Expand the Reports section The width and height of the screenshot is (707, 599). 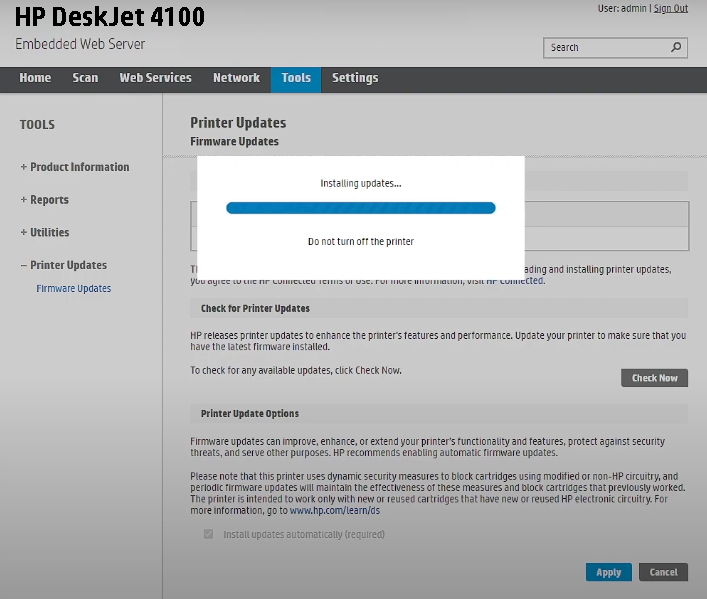(45, 200)
